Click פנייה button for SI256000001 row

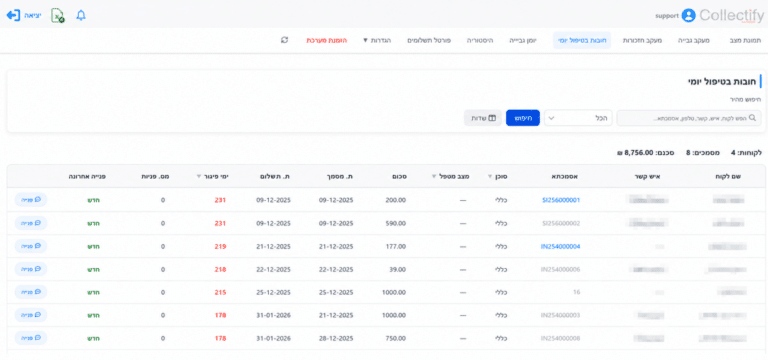tap(31, 200)
